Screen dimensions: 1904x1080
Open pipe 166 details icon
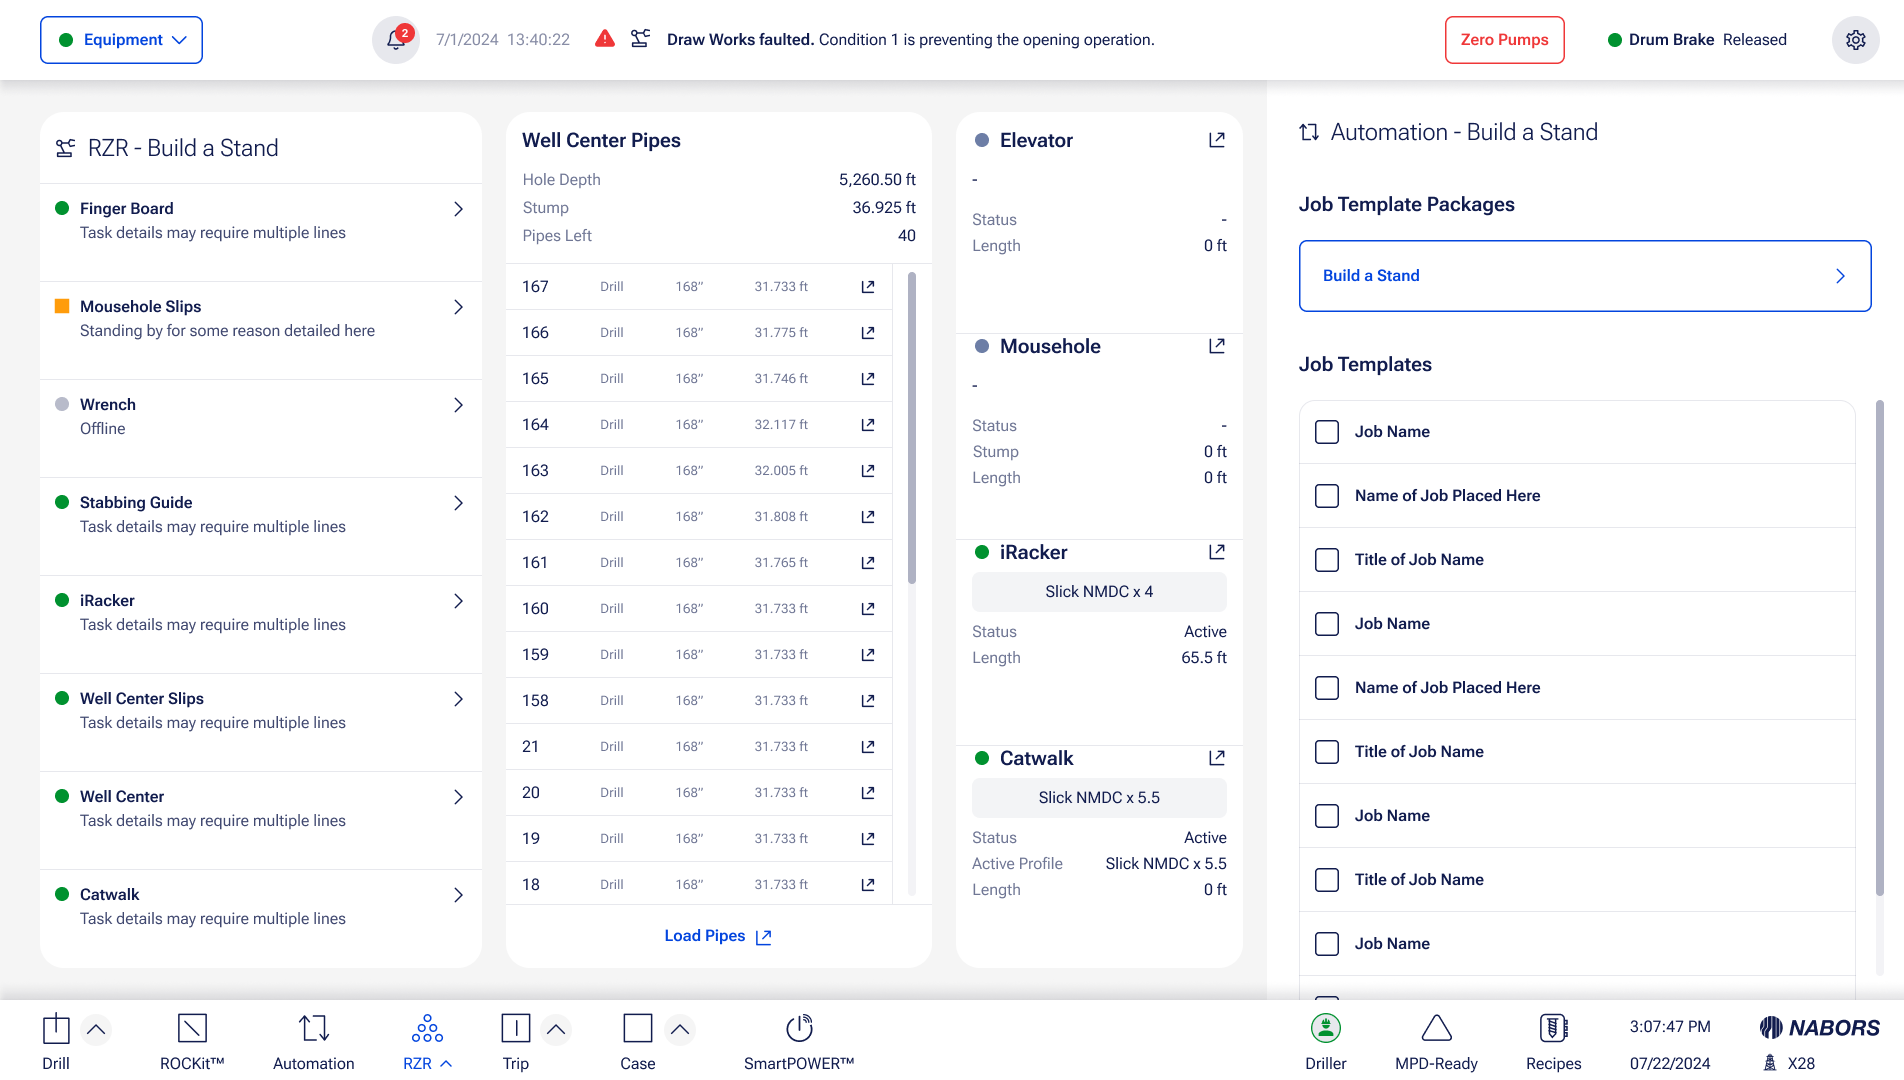tap(868, 333)
